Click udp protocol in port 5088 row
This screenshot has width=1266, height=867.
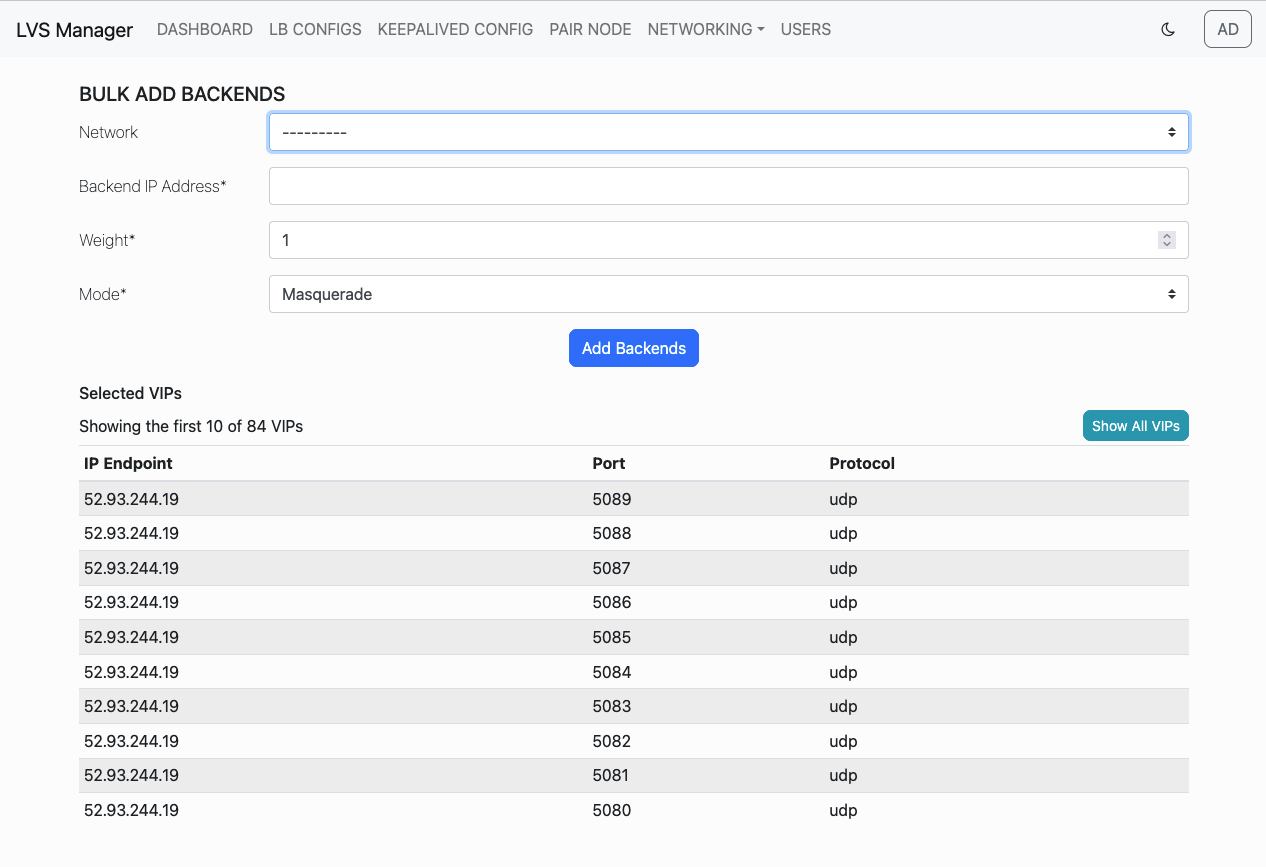(844, 533)
